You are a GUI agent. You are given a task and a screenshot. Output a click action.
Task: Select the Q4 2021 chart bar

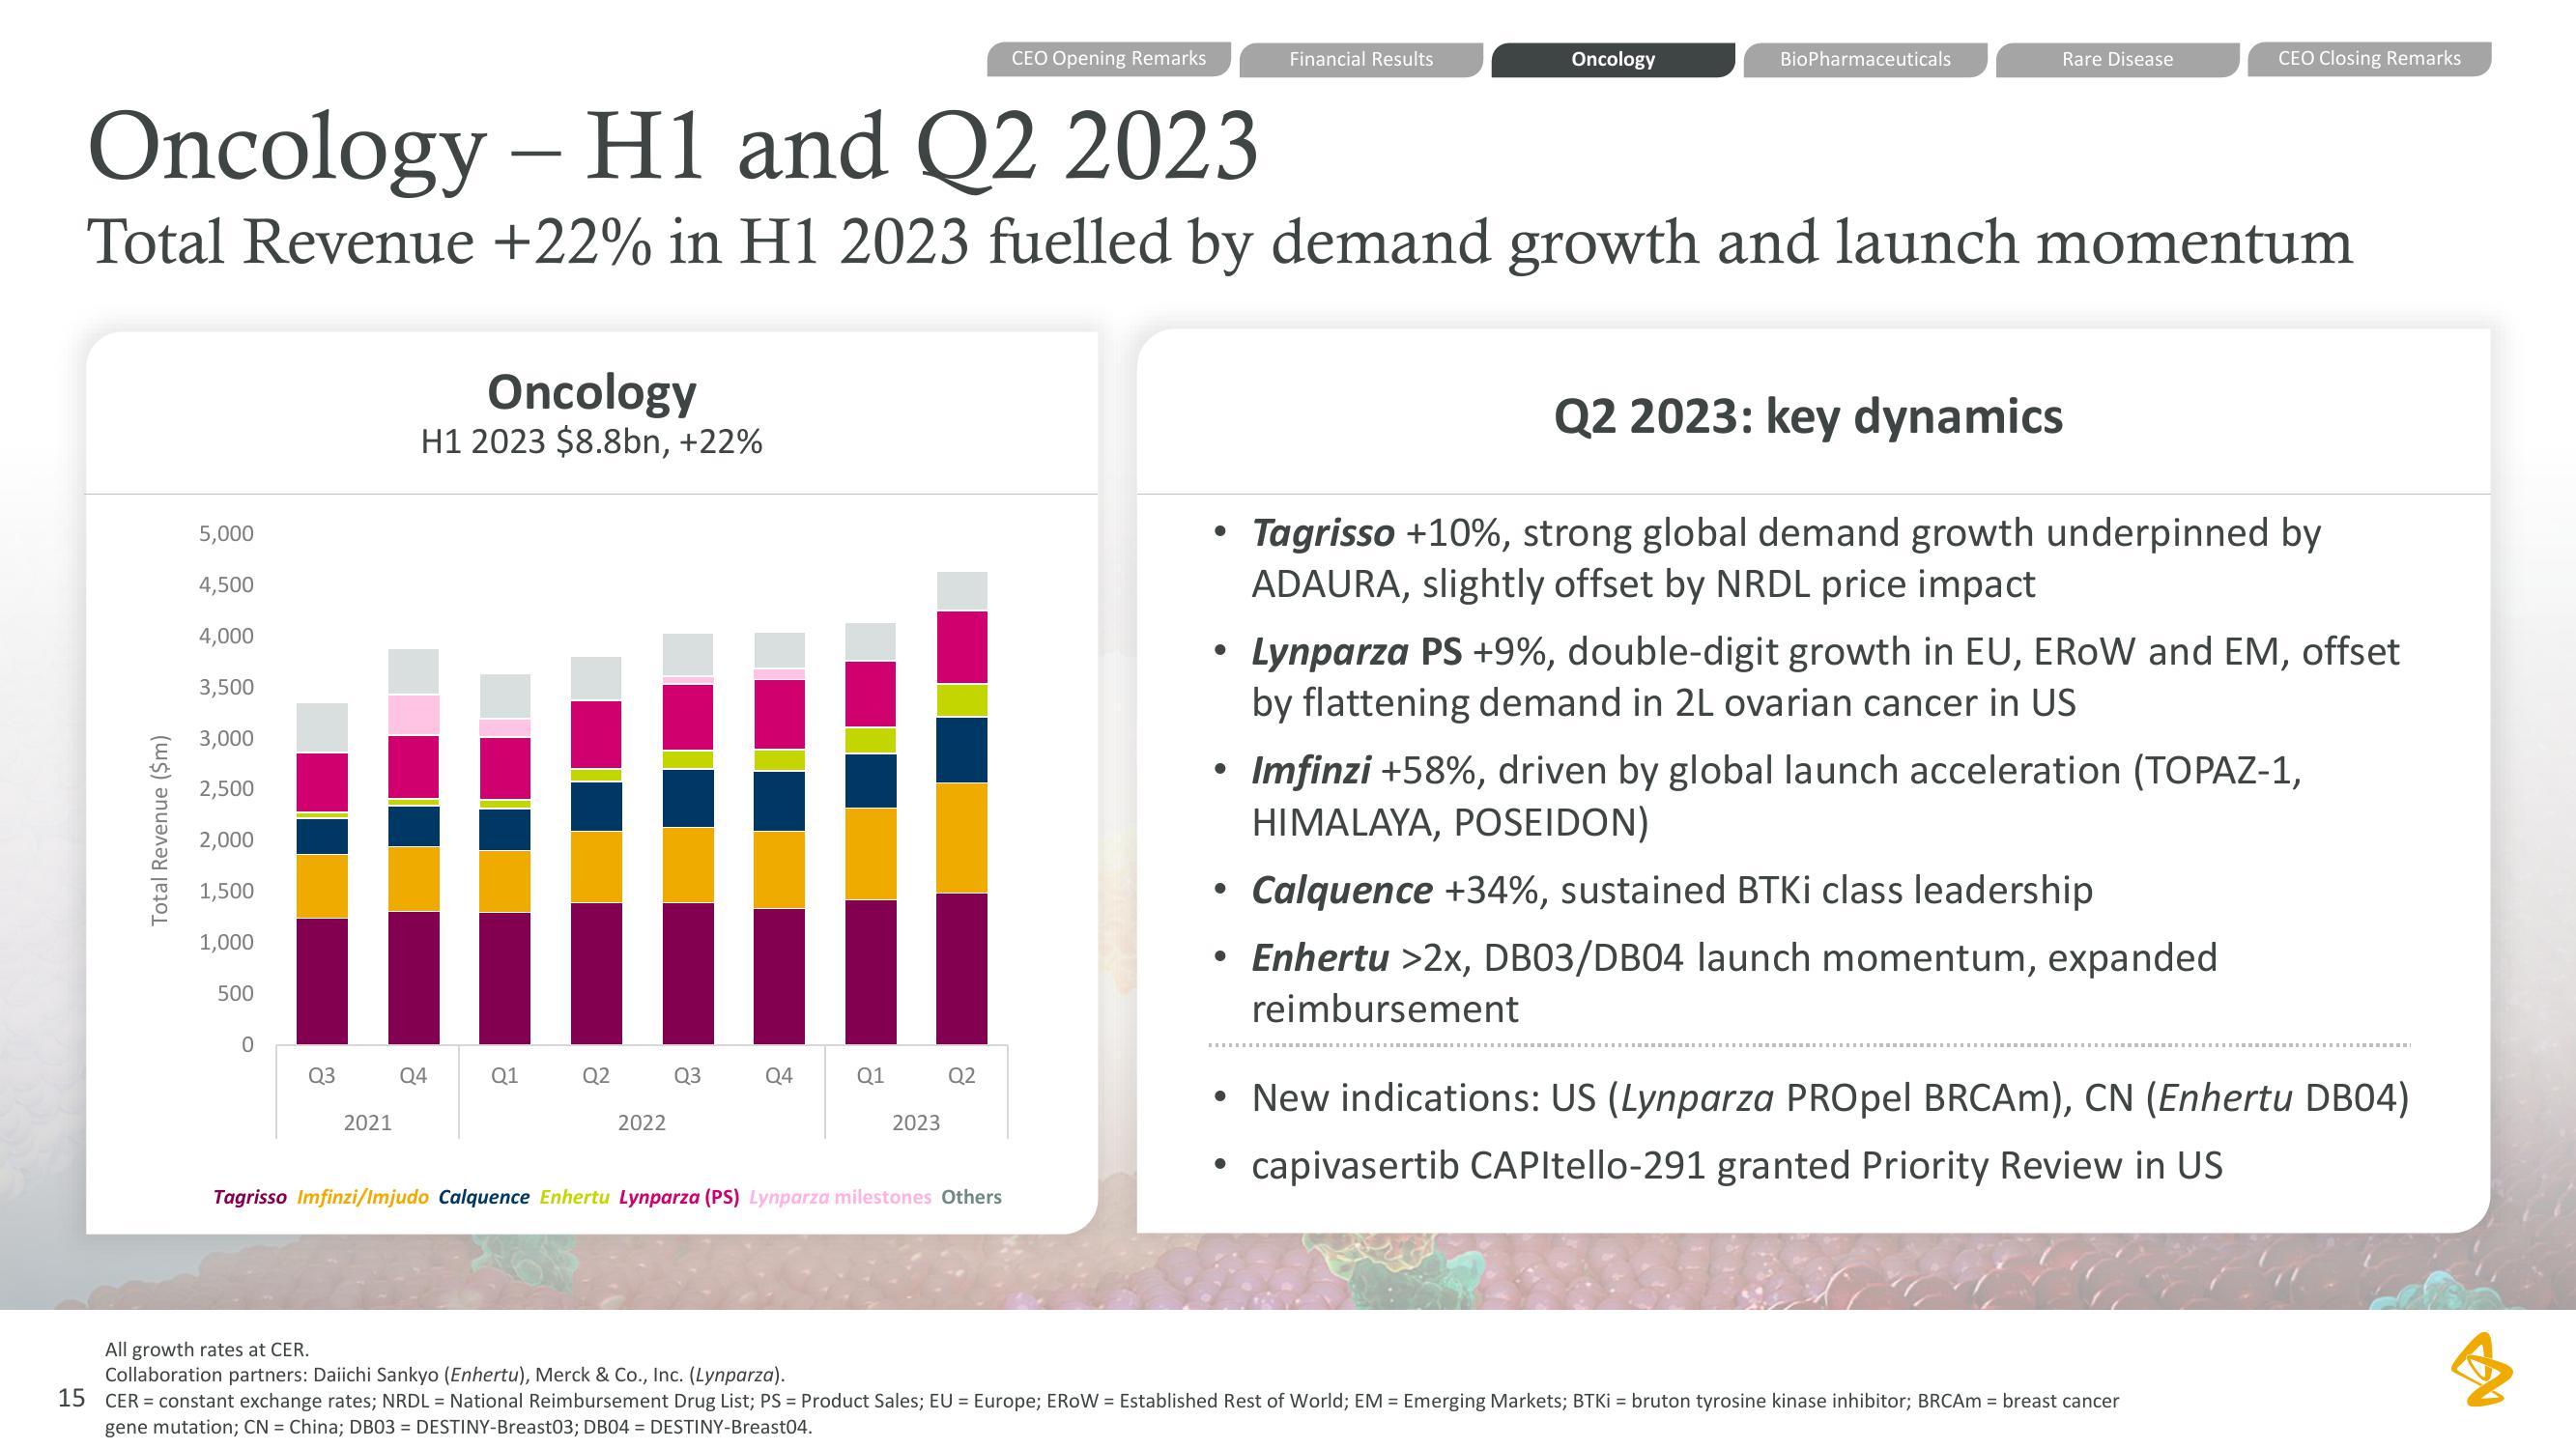(413, 847)
